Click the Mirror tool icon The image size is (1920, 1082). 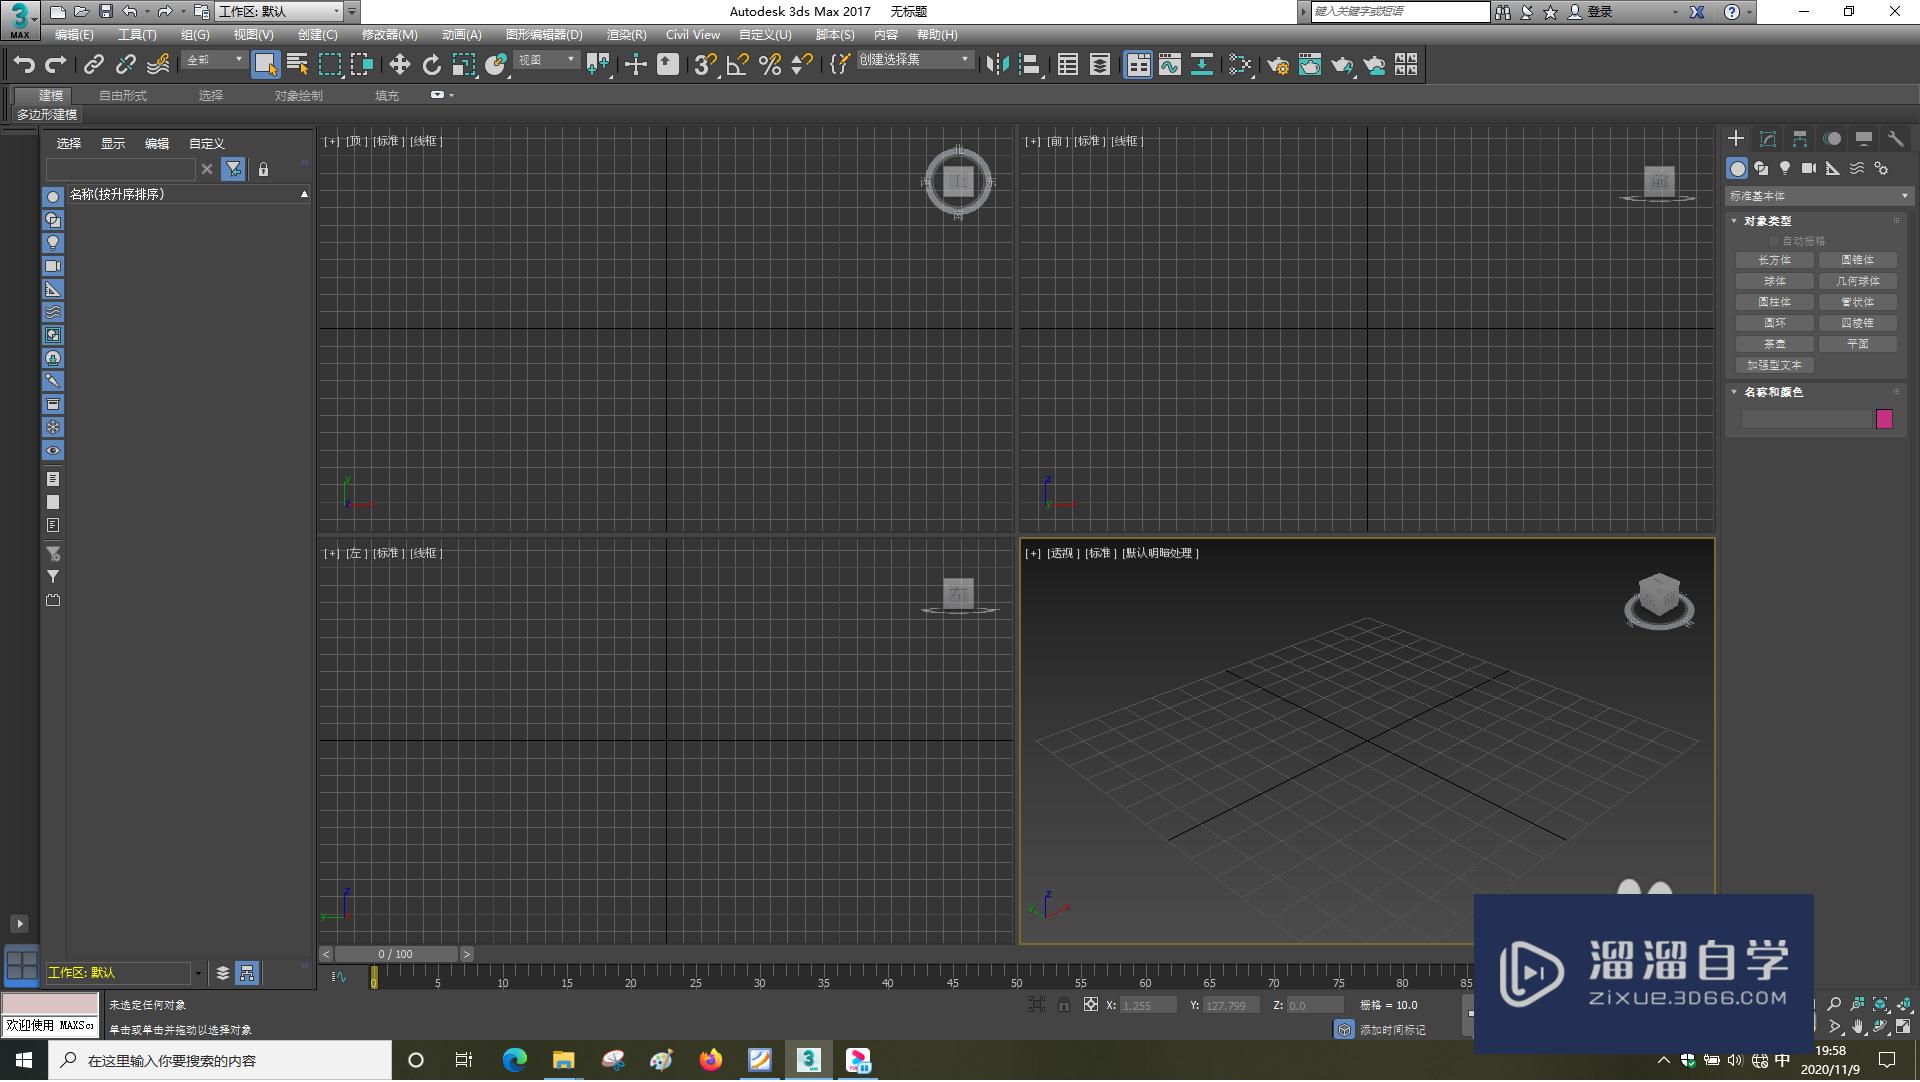coord(996,65)
